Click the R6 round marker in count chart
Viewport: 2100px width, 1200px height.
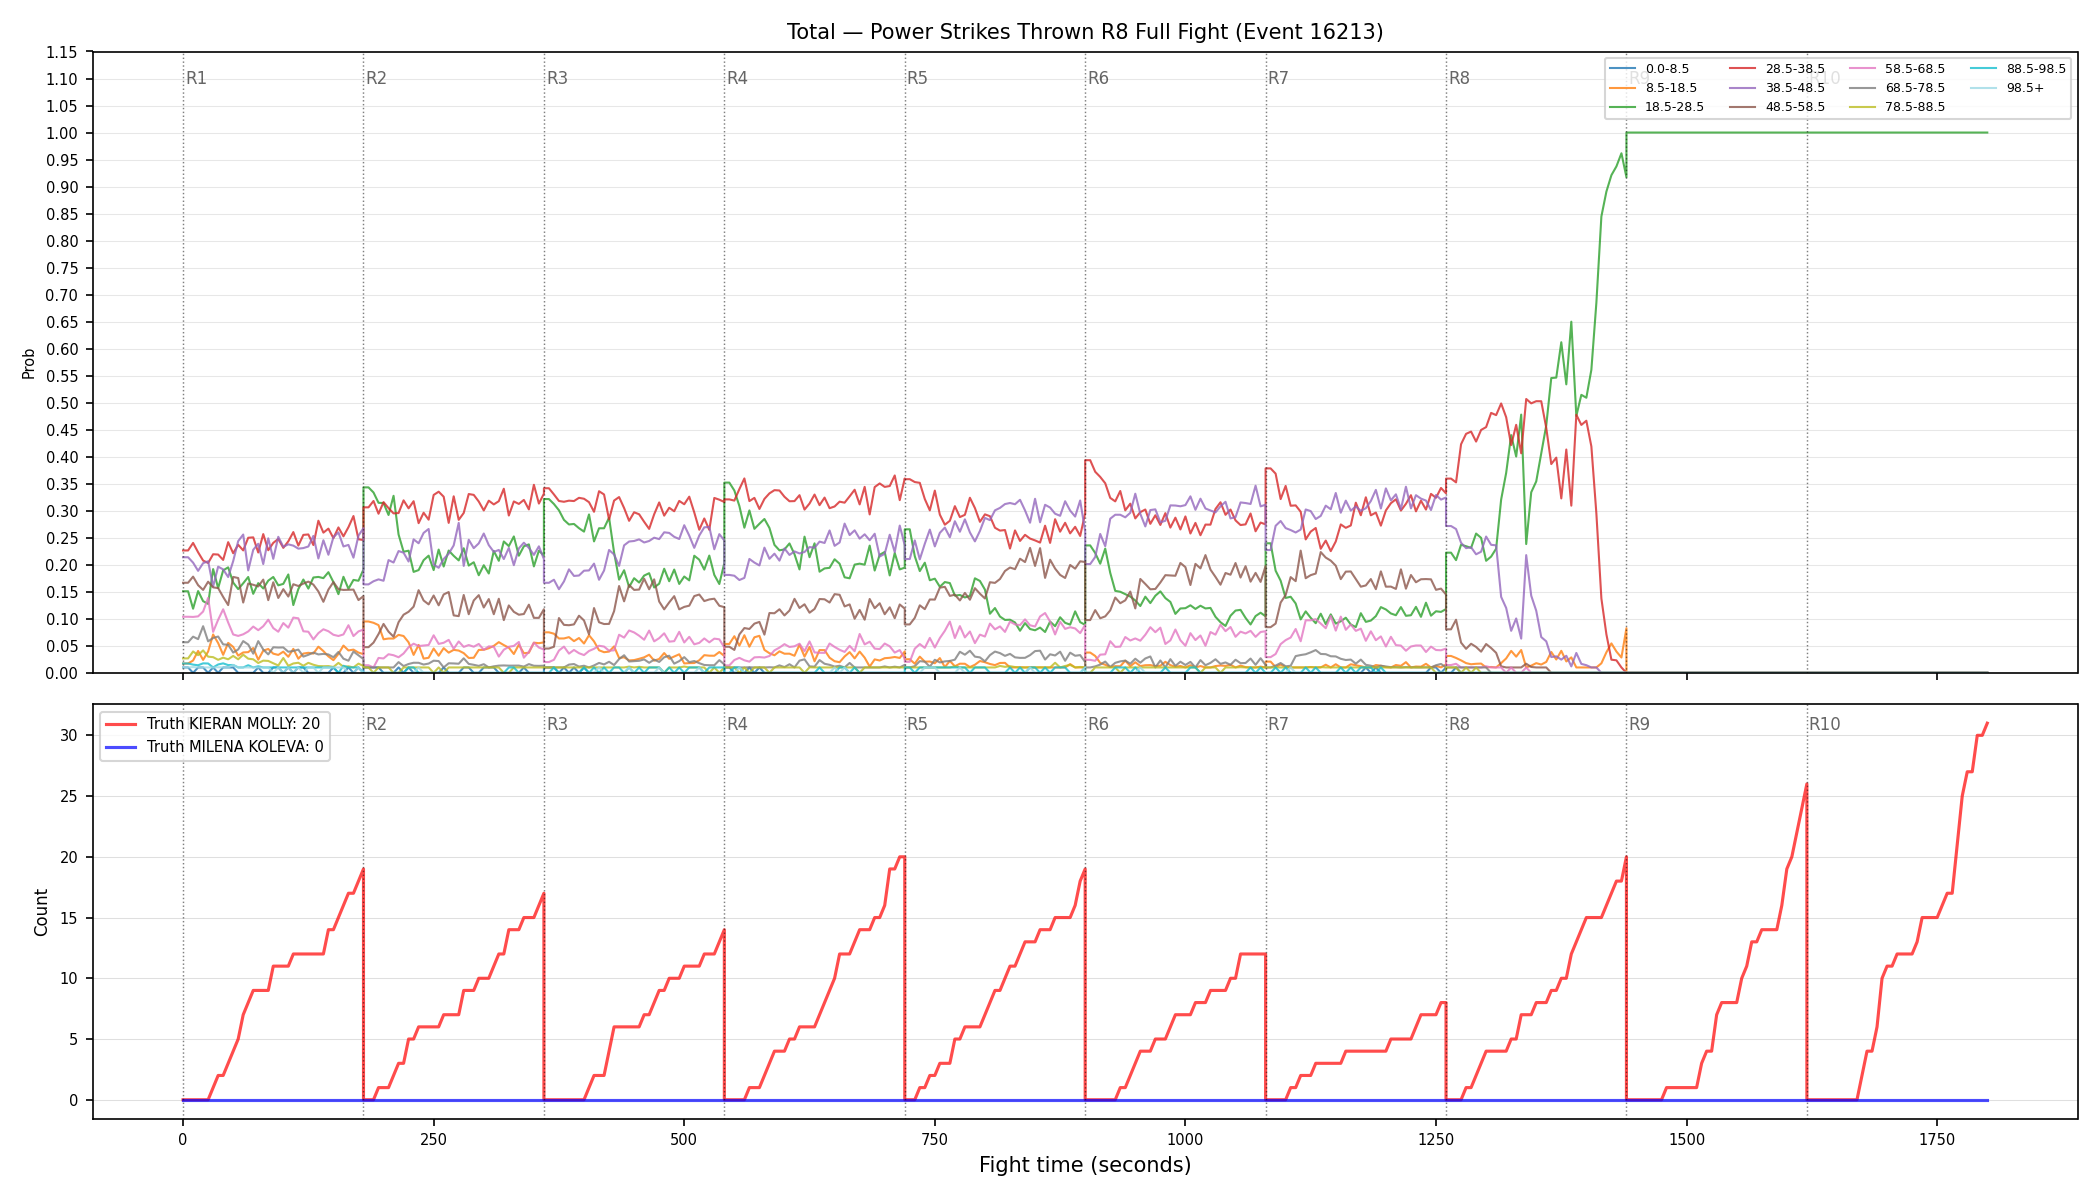click(x=1098, y=724)
